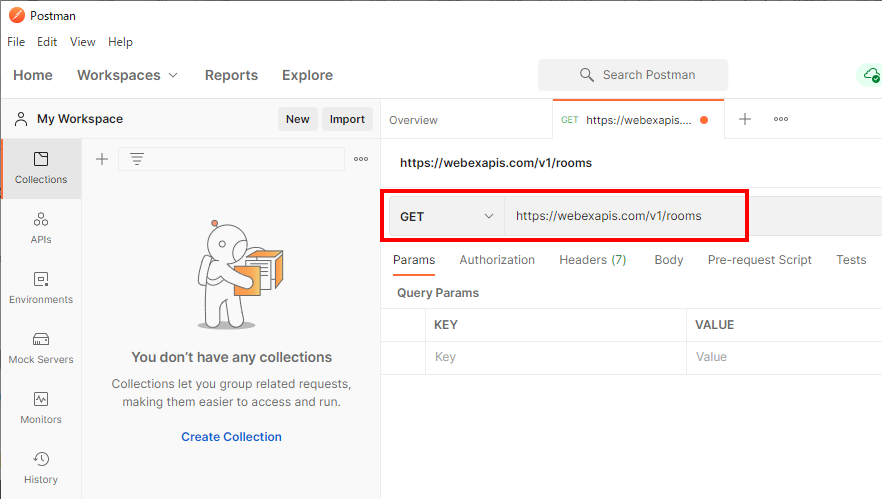Click the VALUE column header
The image size is (882, 499).
point(714,325)
